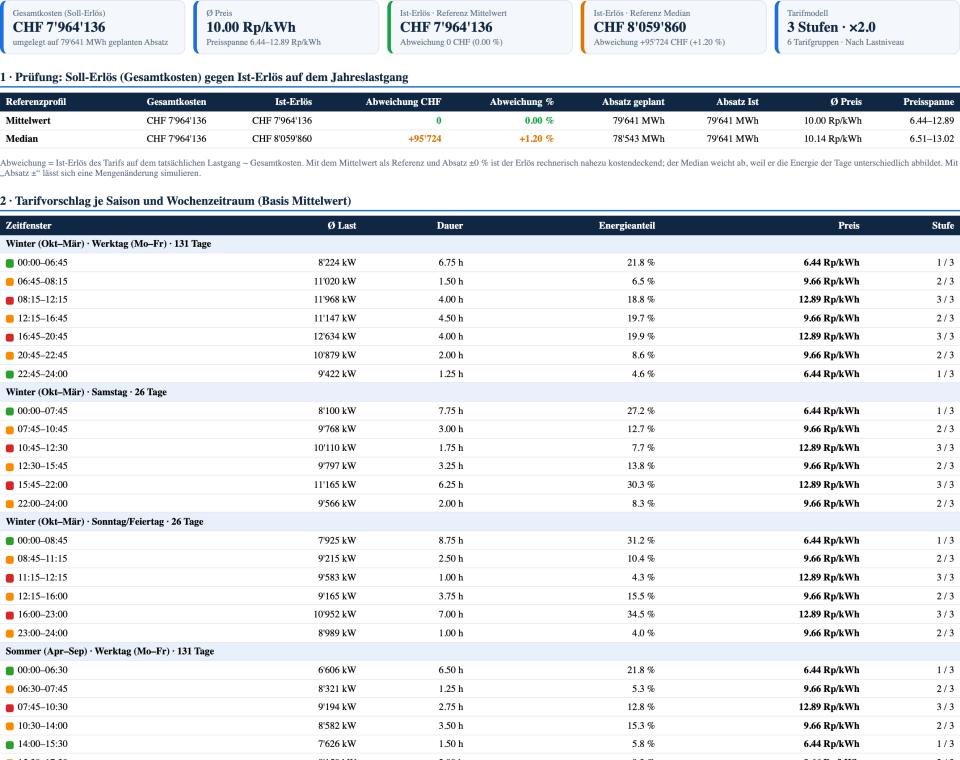This screenshot has width=960, height=760.
Task: Click the Zeitfenster column header
Action: [29, 225]
